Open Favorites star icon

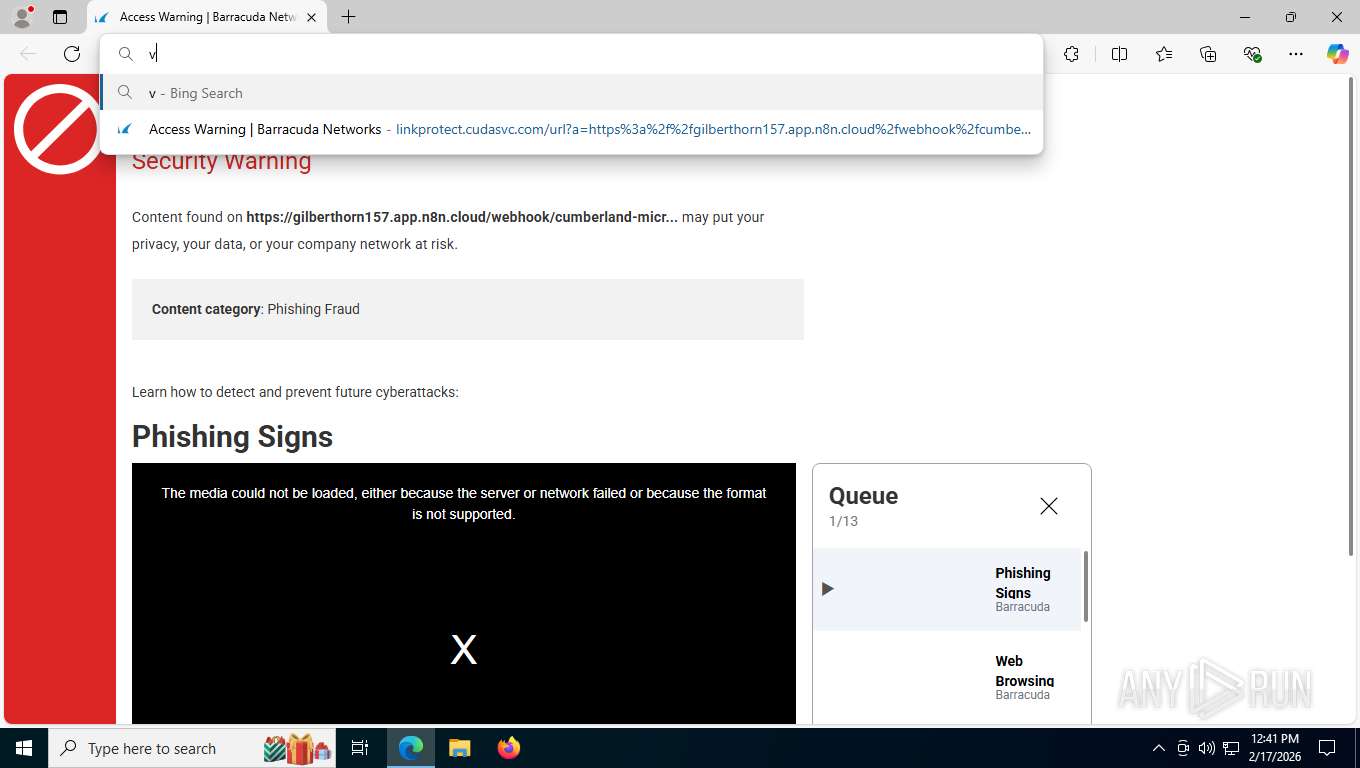click(x=1163, y=54)
